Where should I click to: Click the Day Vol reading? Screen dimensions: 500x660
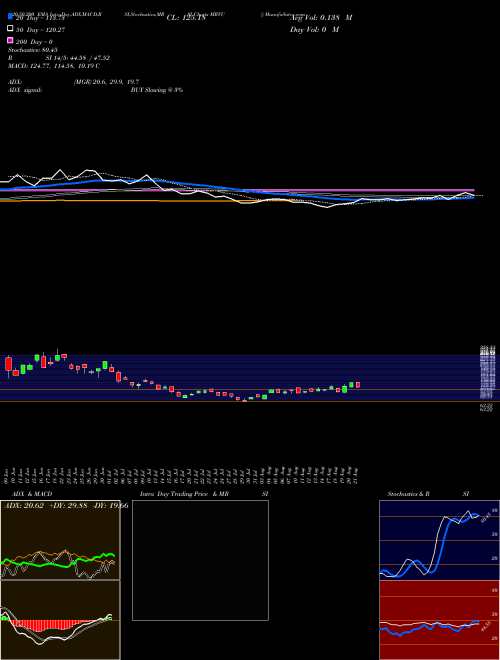click(314, 30)
